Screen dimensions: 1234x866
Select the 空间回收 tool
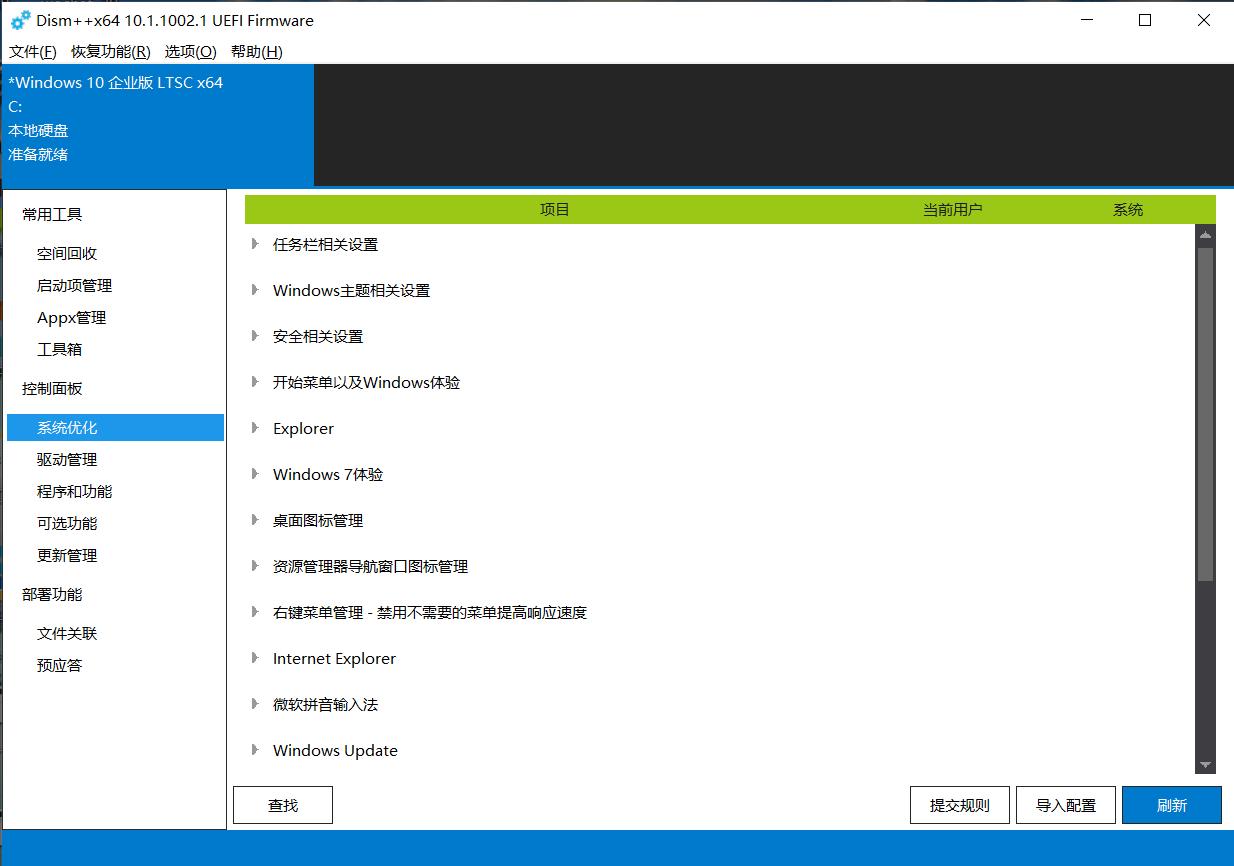pos(66,253)
